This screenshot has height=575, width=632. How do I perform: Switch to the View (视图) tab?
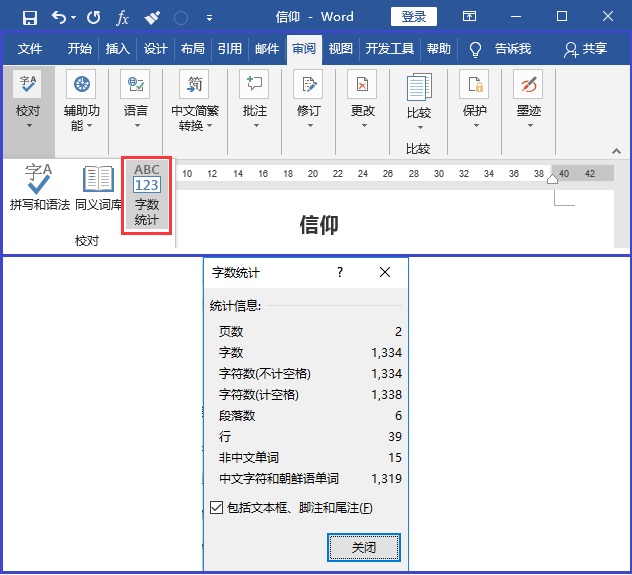341,49
